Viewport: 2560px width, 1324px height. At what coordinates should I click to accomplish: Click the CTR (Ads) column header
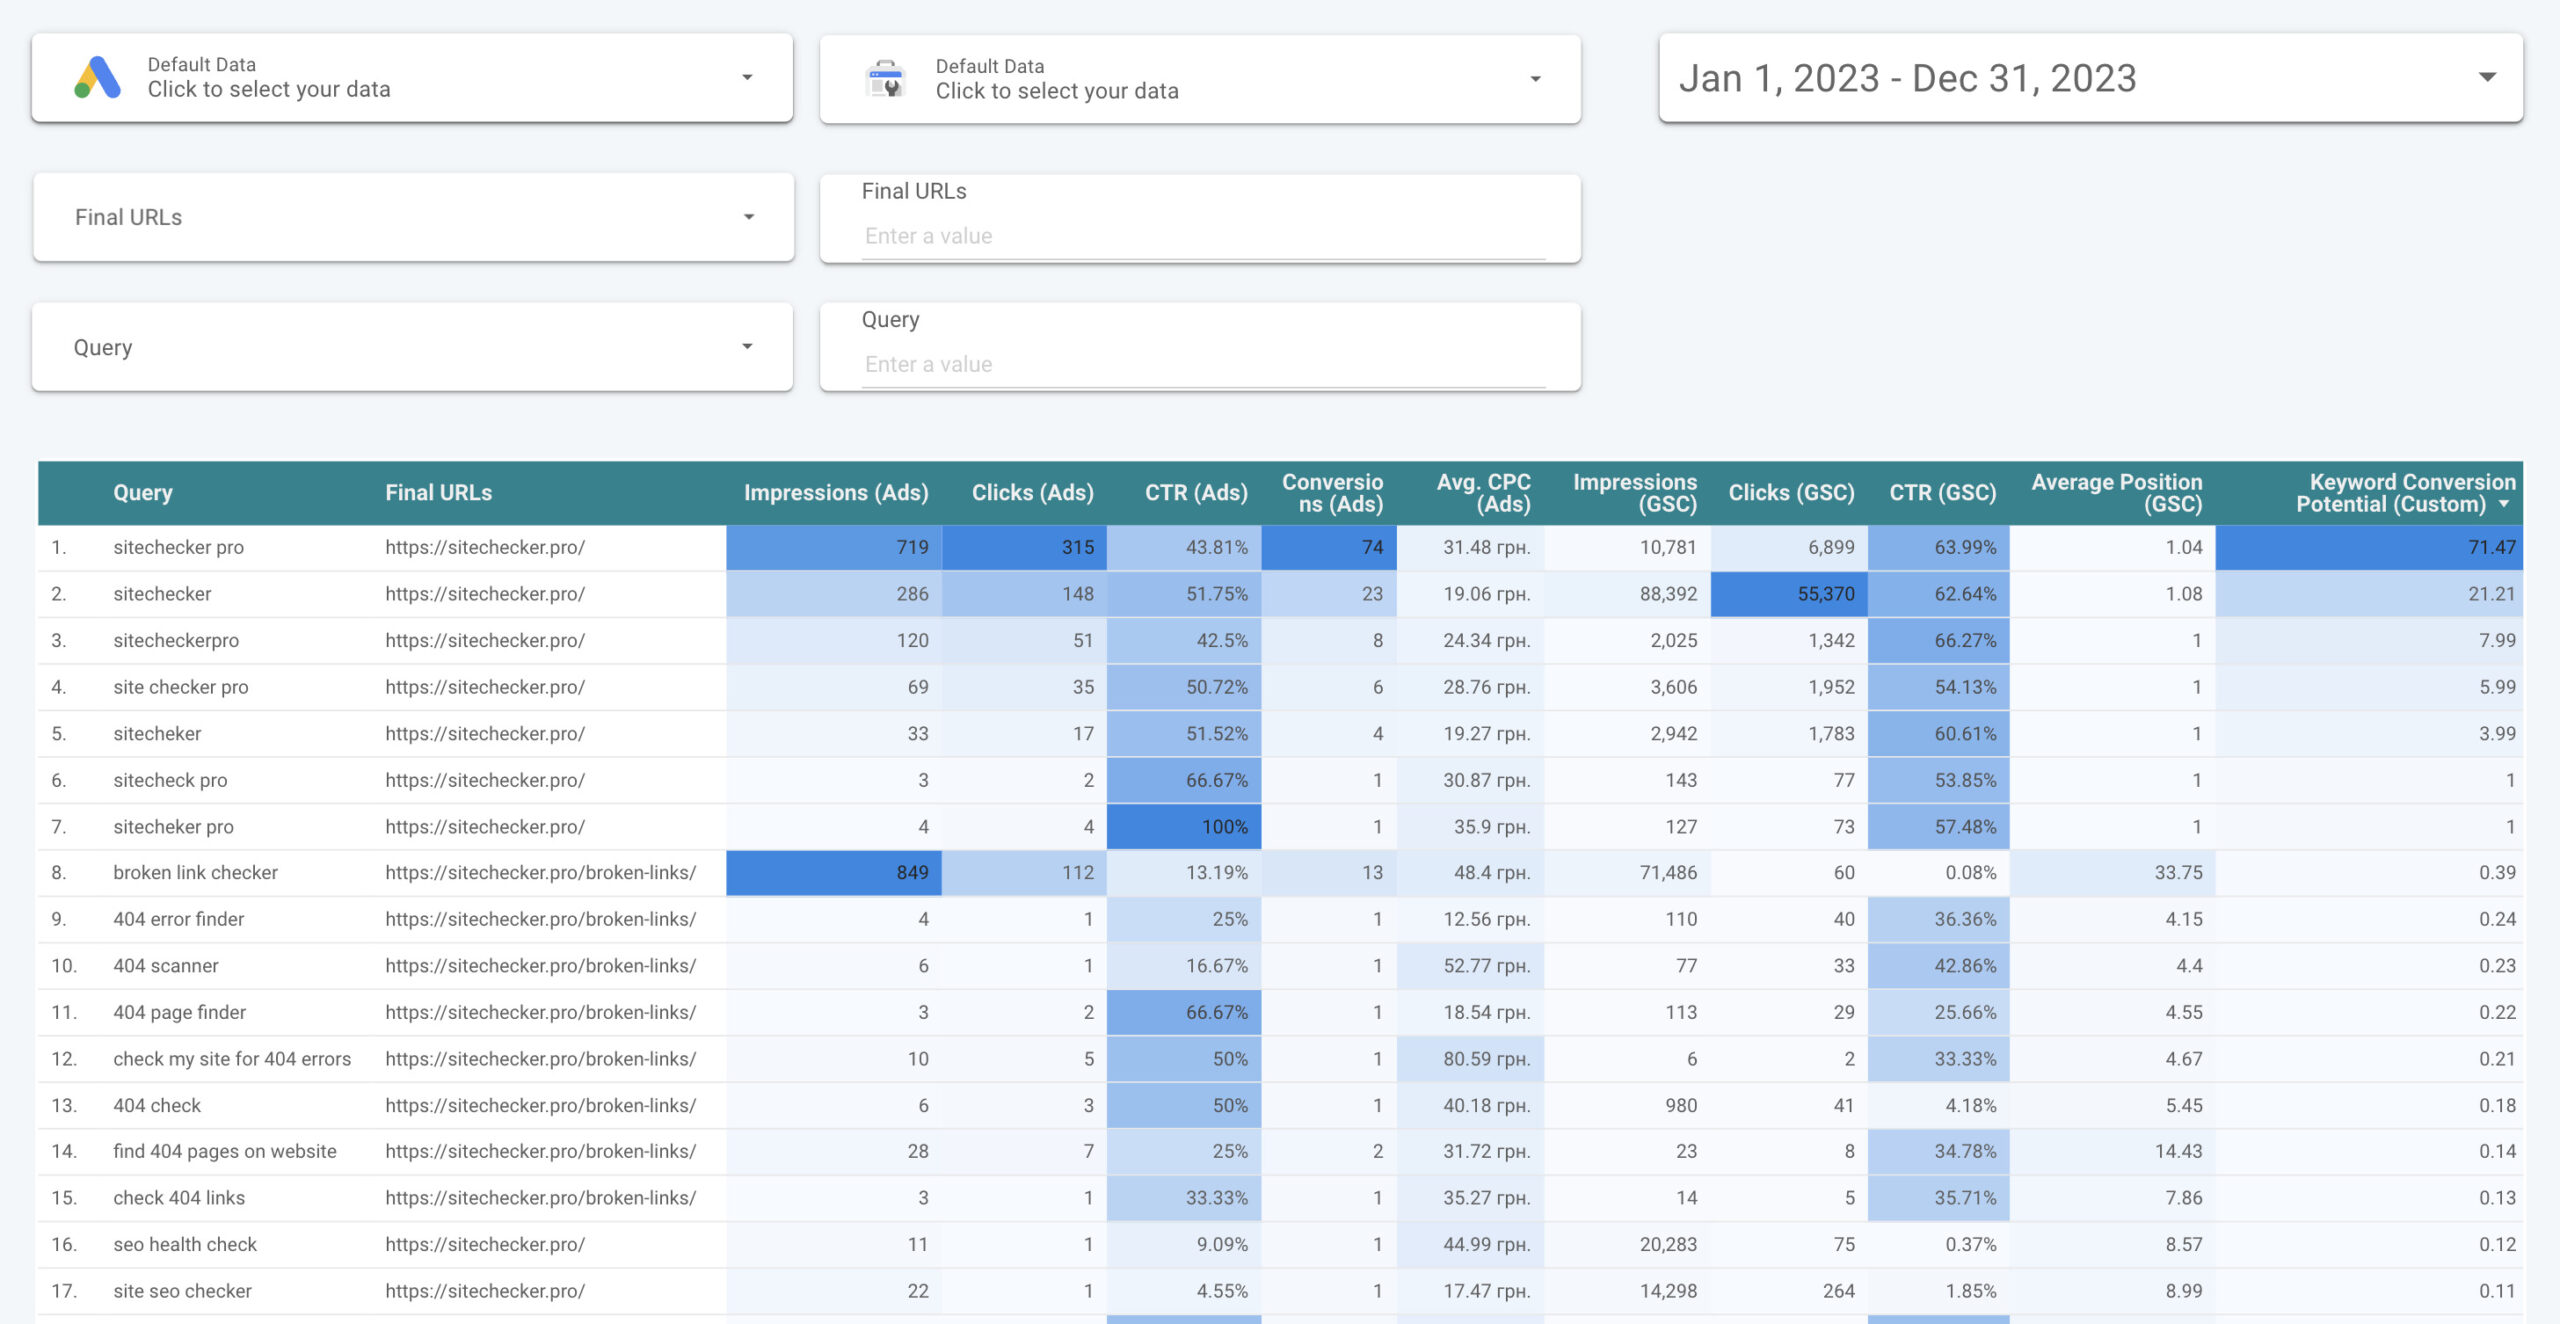click(1195, 493)
